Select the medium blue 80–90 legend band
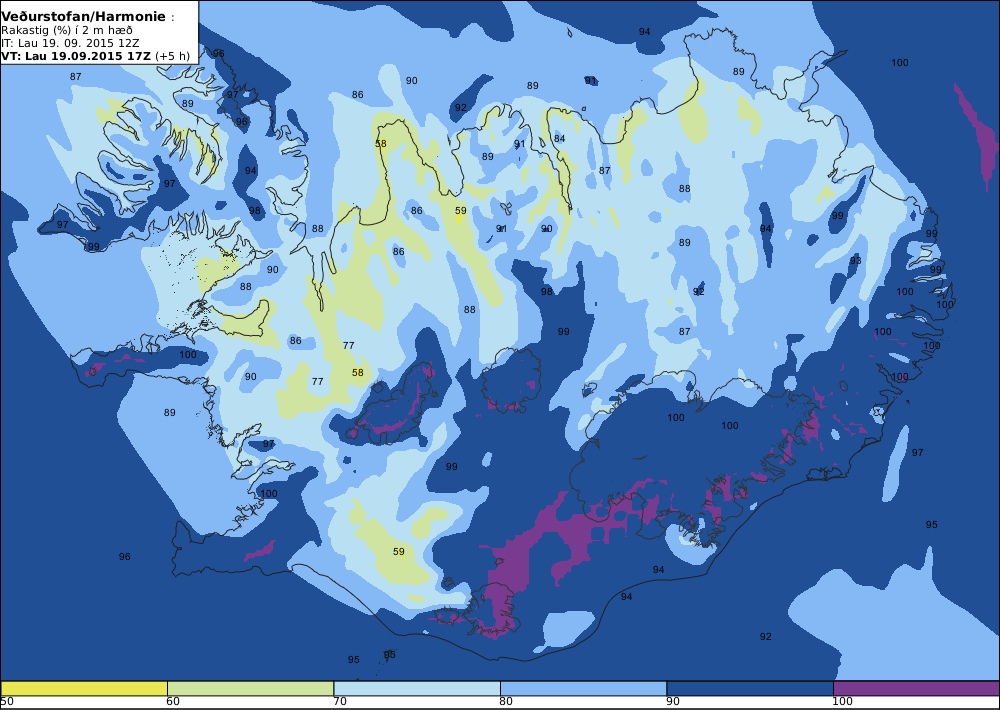The width and height of the screenshot is (1000, 710). (584, 688)
